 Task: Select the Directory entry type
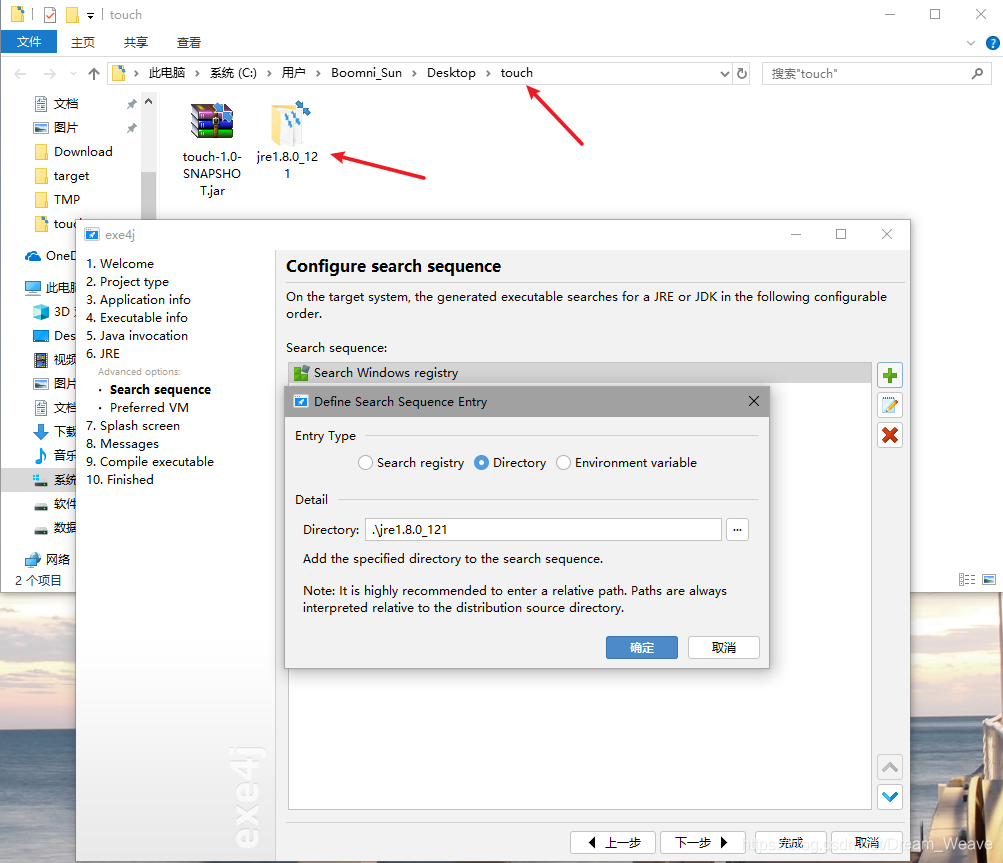point(510,463)
